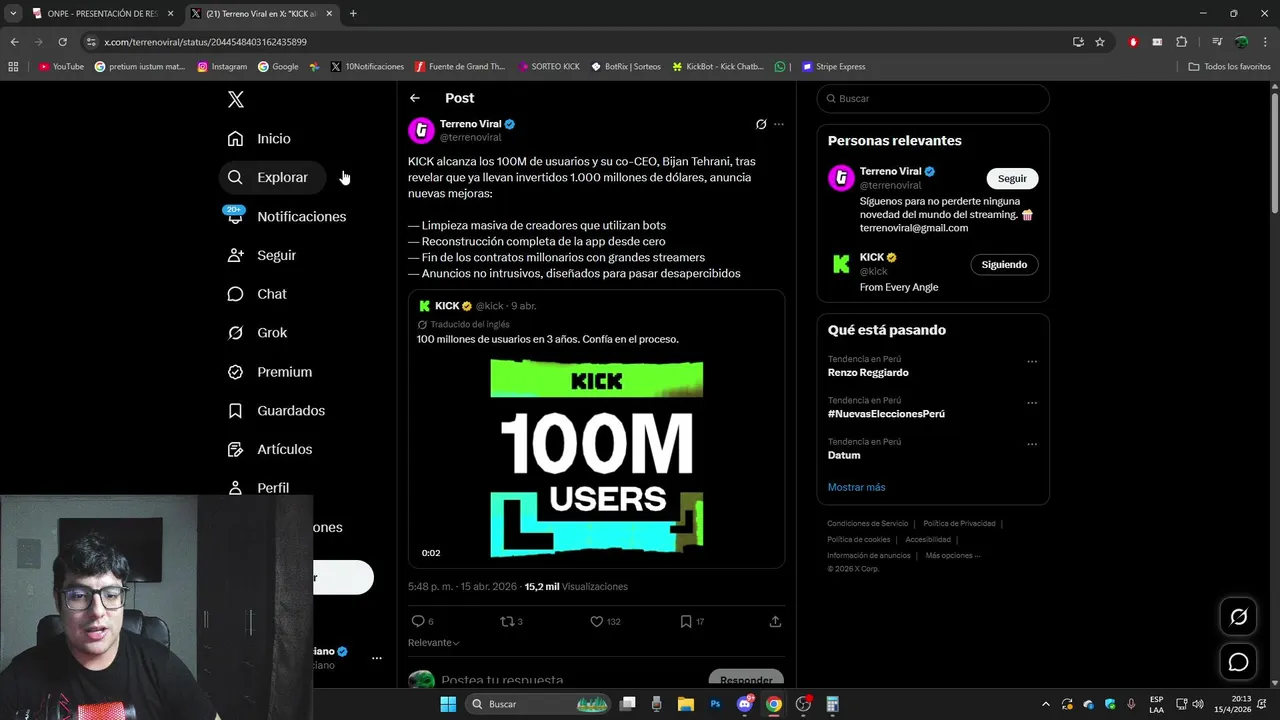The height and width of the screenshot is (720, 1280).
Task: Open the #NuevasEleccionesPerú trend
Action: coord(886,414)
